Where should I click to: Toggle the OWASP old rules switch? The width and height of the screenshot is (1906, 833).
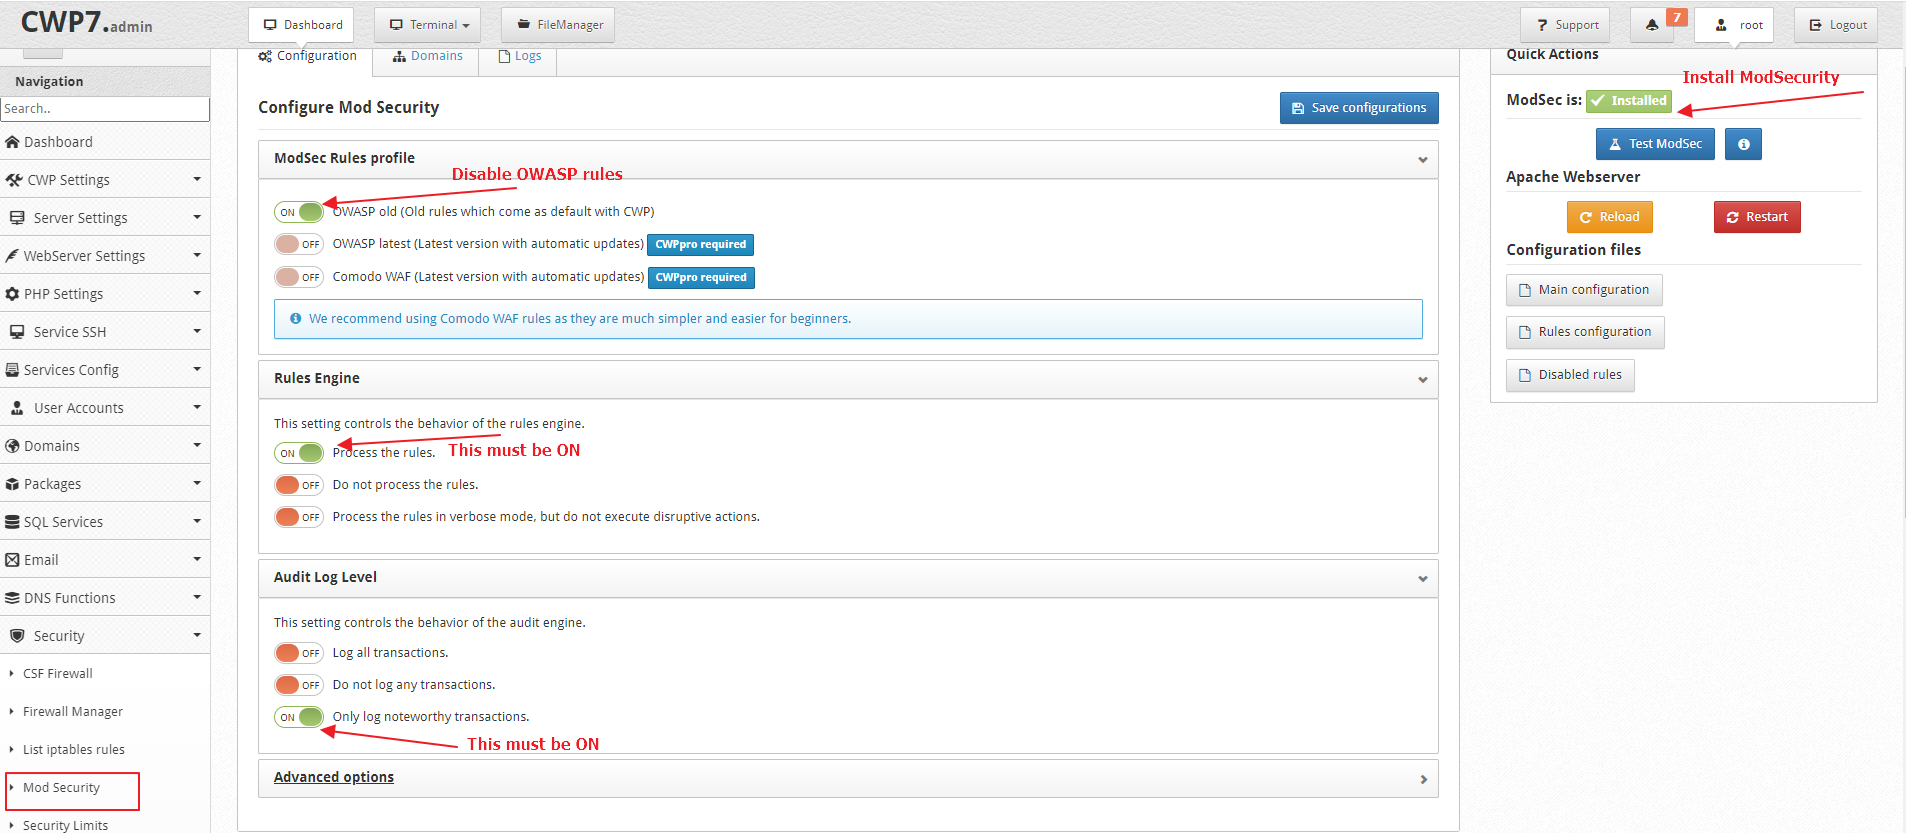pos(299,212)
